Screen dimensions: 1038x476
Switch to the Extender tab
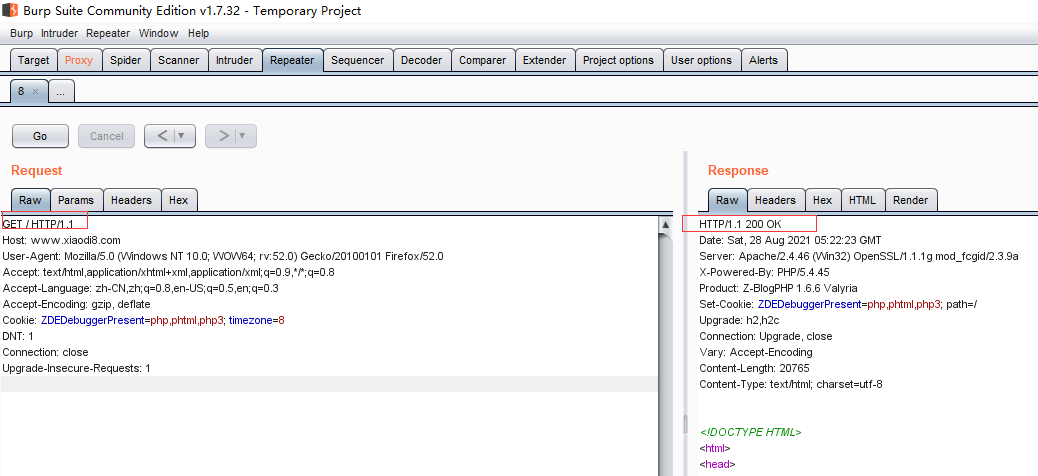tap(544, 60)
